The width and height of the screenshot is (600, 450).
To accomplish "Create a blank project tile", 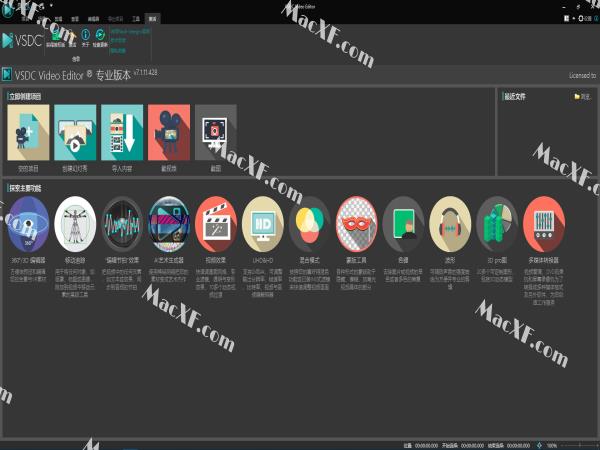I will pos(28,132).
